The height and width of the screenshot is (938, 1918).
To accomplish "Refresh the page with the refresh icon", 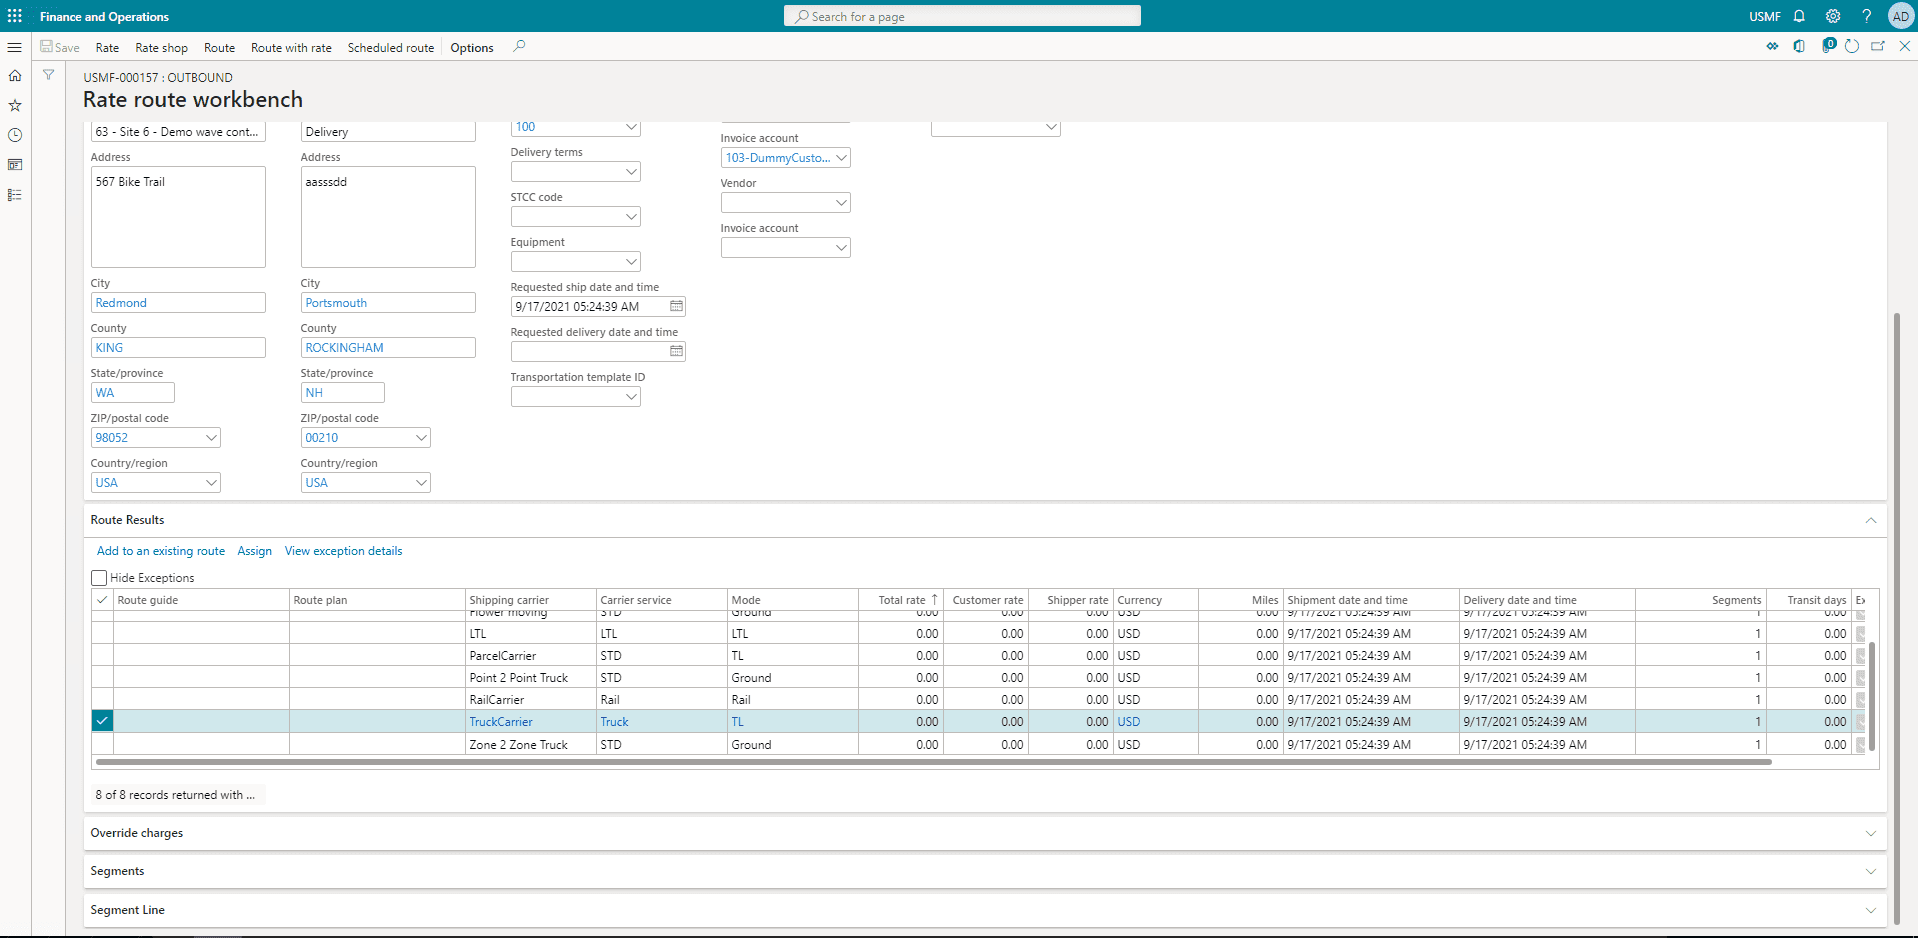I will 1852,46.
